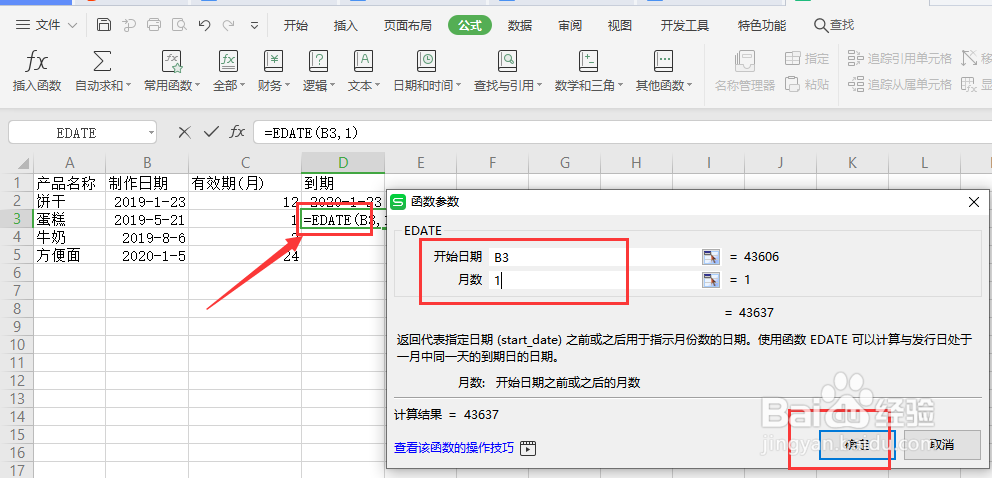The height and width of the screenshot is (478, 992).
Task: Click the formula bar with =EDATE(B3,1)
Action: tap(622, 133)
